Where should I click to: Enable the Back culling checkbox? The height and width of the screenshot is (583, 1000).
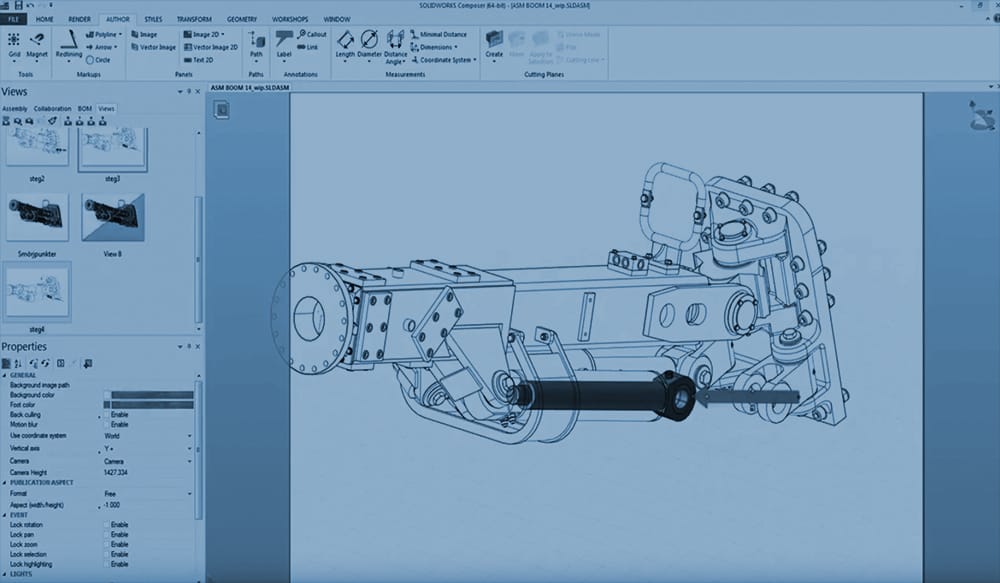point(108,414)
